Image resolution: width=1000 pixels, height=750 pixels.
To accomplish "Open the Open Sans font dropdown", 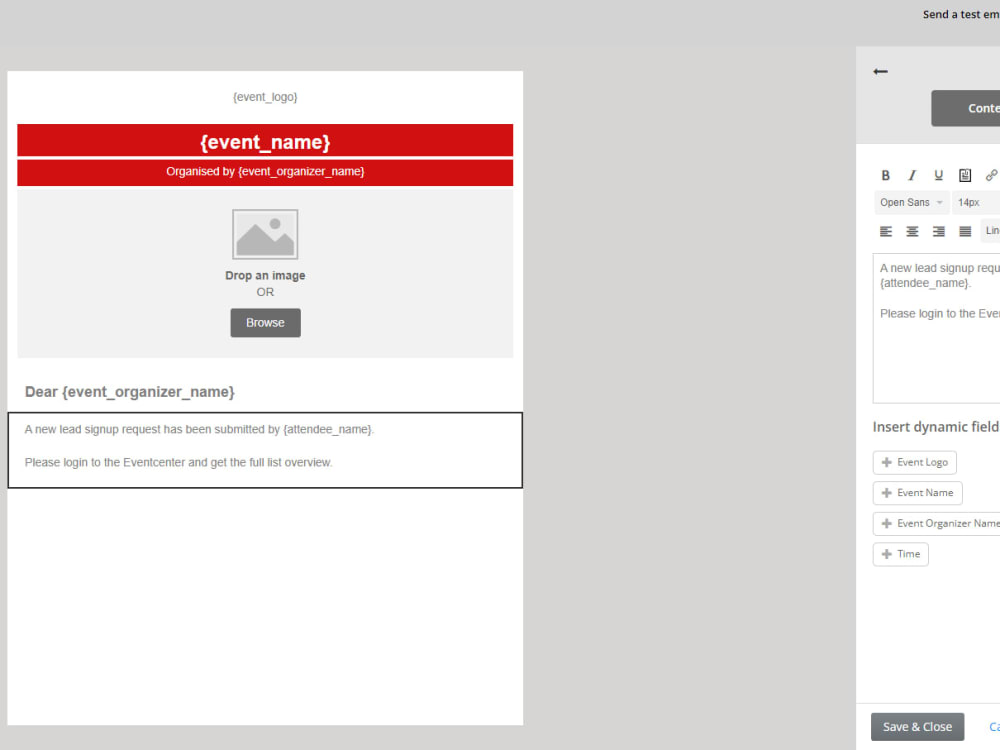I will 911,202.
